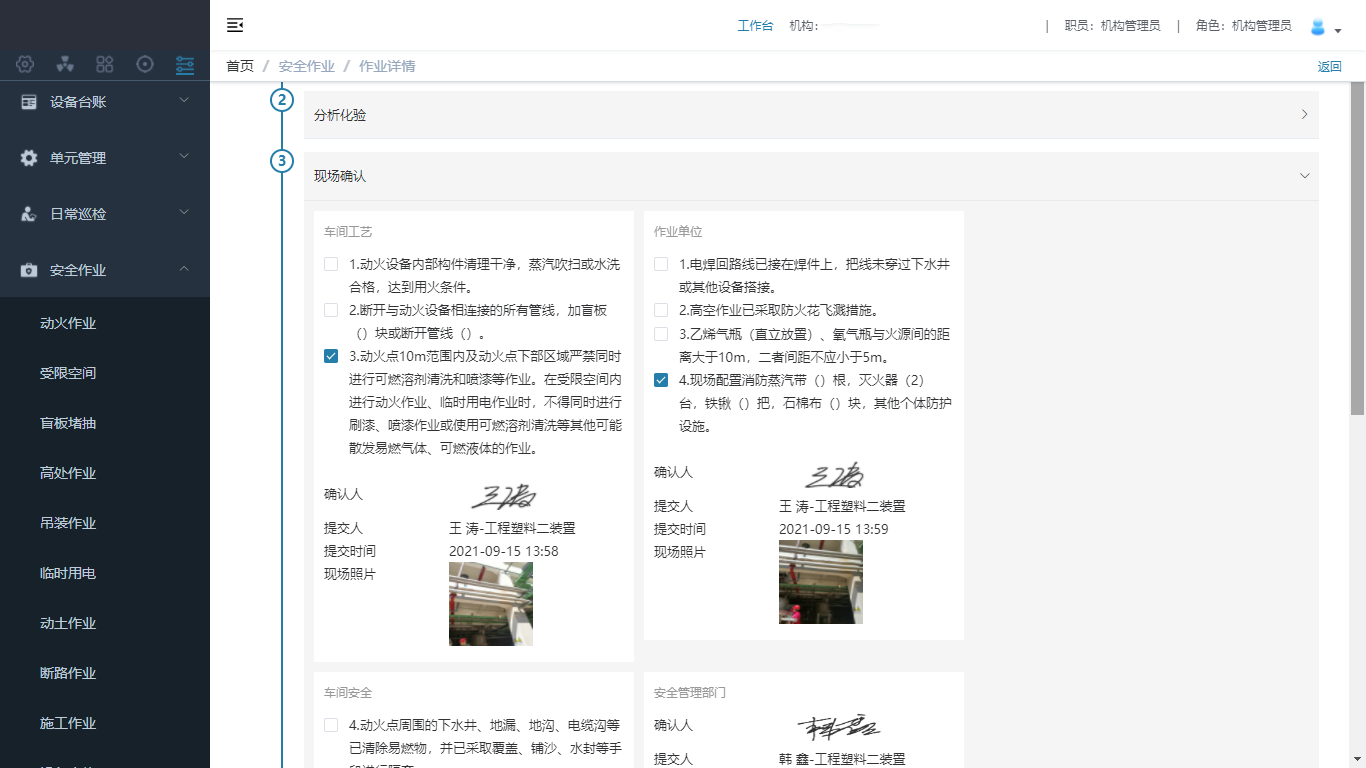1366x768 pixels.
Task: Click the step 3 circle marker
Action: coord(282,160)
